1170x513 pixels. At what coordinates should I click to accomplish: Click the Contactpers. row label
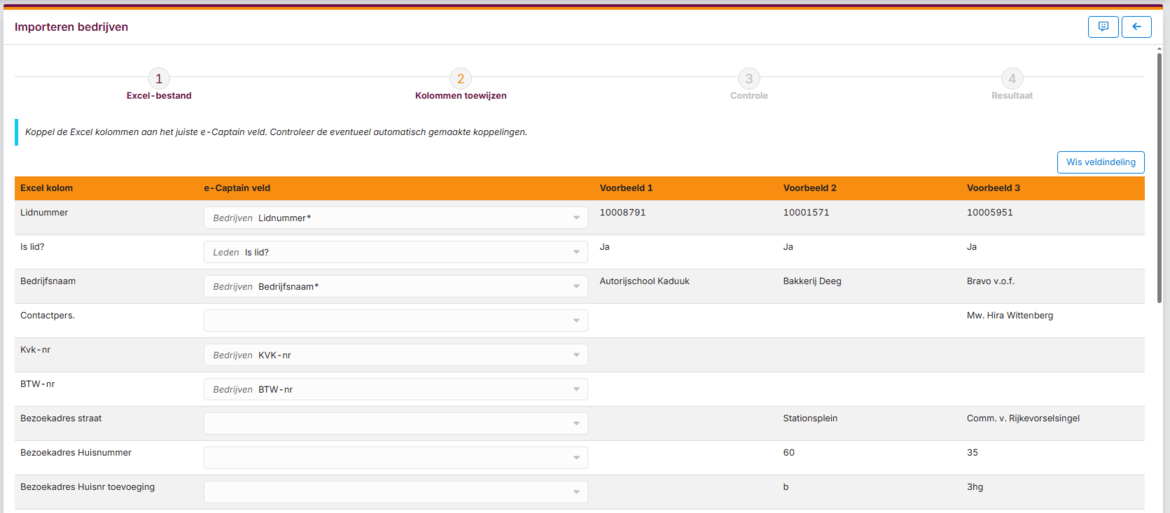47,315
